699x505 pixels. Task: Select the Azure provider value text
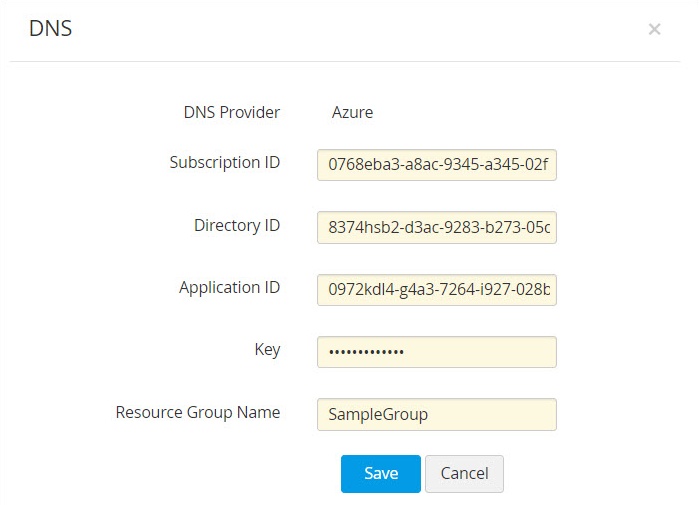pyautogui.click(x=352, y=112)
